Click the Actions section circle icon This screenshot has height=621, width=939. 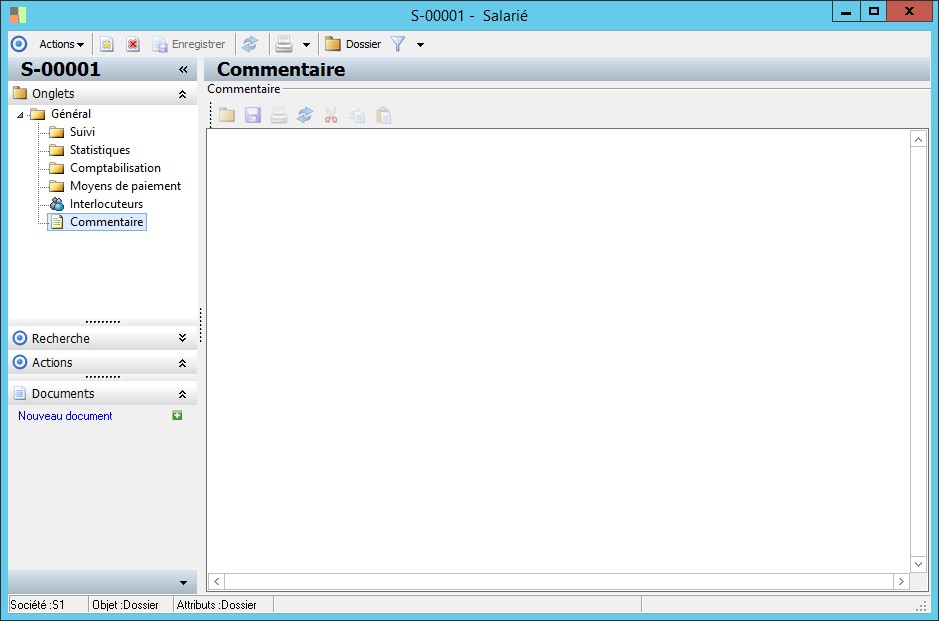[x=20, y=362]
